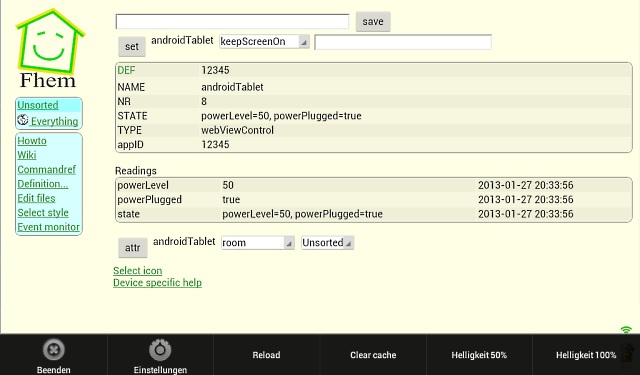Viewport: 640px width, 375px height.
Task: Focus the command input field beside save
Action: pos(232,22)
